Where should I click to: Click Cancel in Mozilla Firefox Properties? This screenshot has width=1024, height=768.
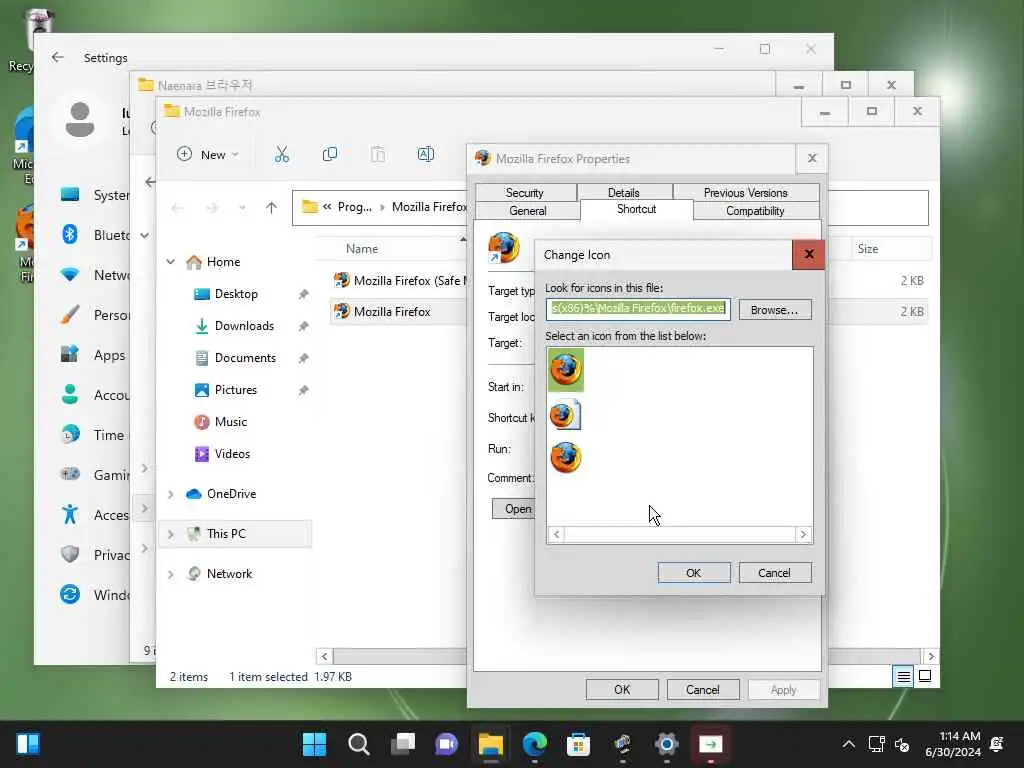point(703,690)
